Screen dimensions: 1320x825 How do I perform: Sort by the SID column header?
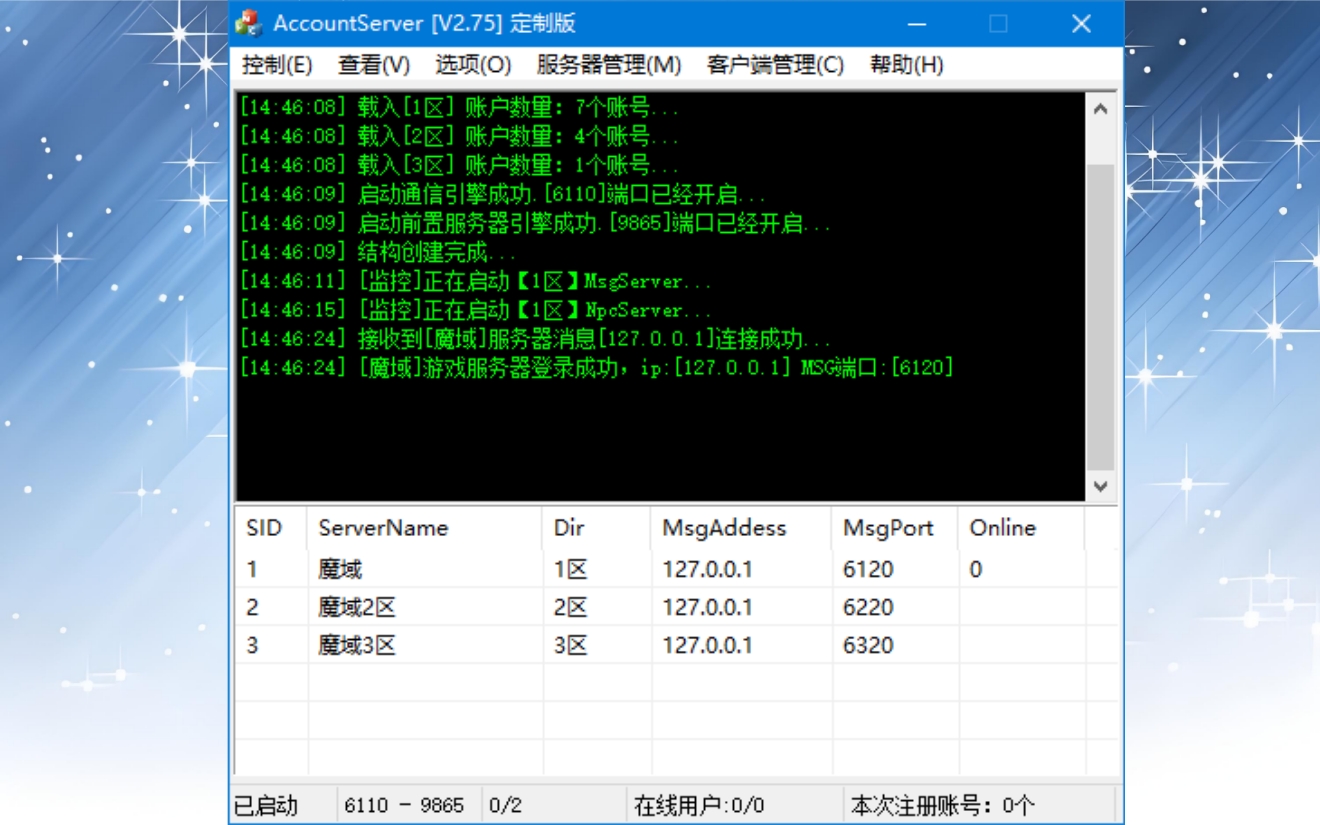pos(265,528)
